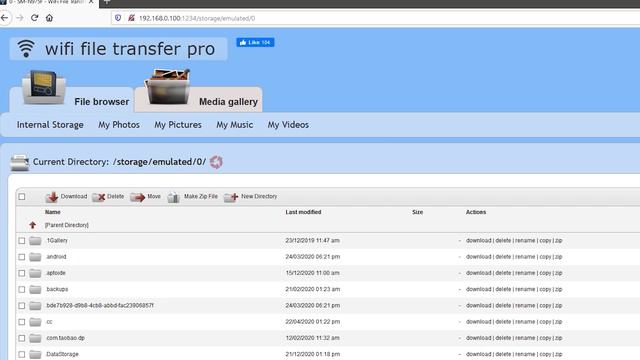640x360 pixels.
Task: Click the Size column header
Action: [418, 212]
